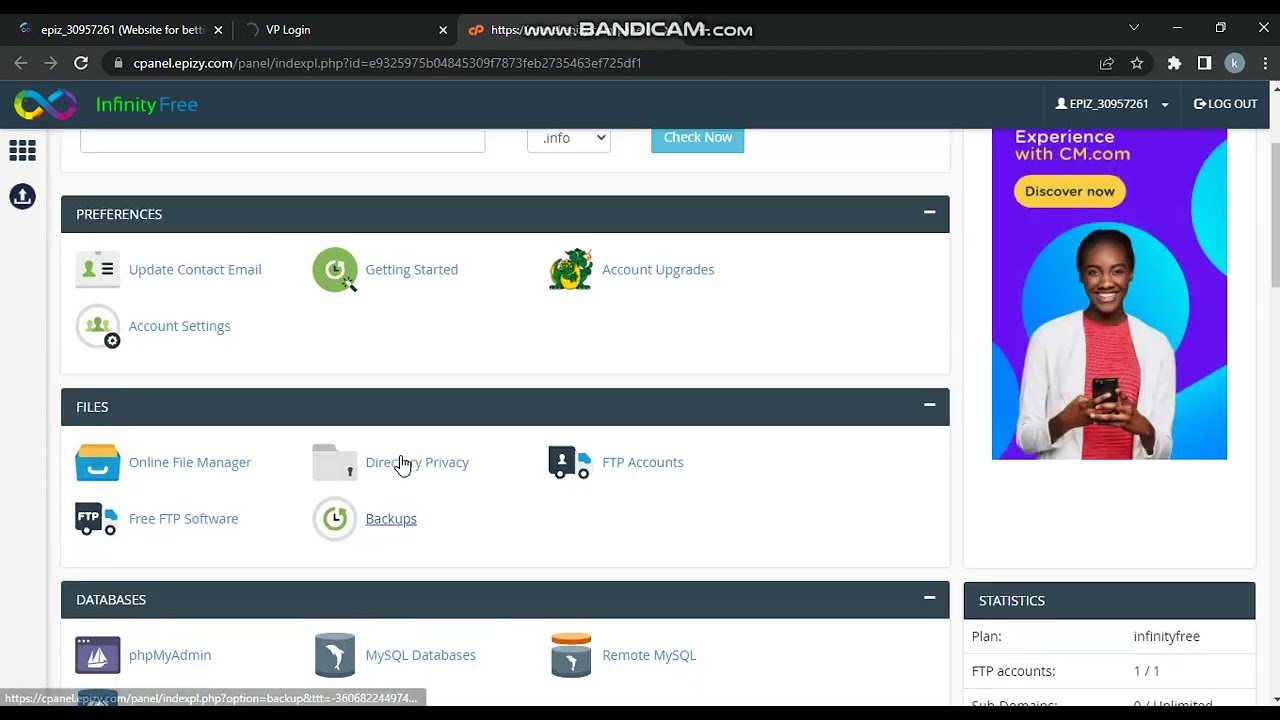Image resolution: width=1280 pixels, height=720 pixels.
Task: Bookmark this page with the star icon
Action: click(x=1137, y=63)
